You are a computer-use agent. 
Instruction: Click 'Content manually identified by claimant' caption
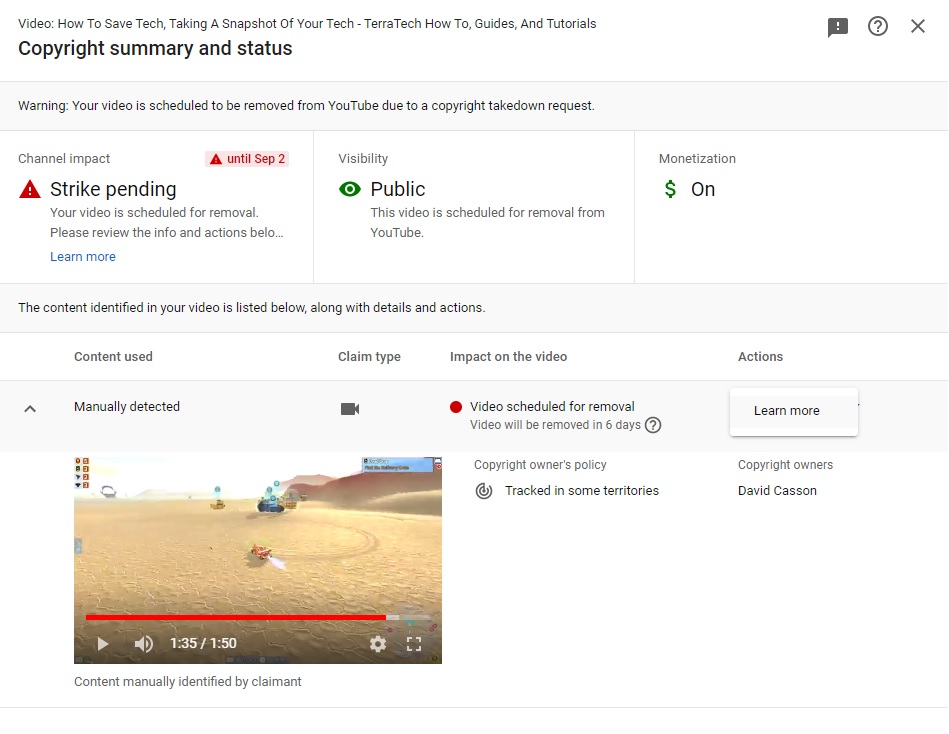click(x=188, y=681)
